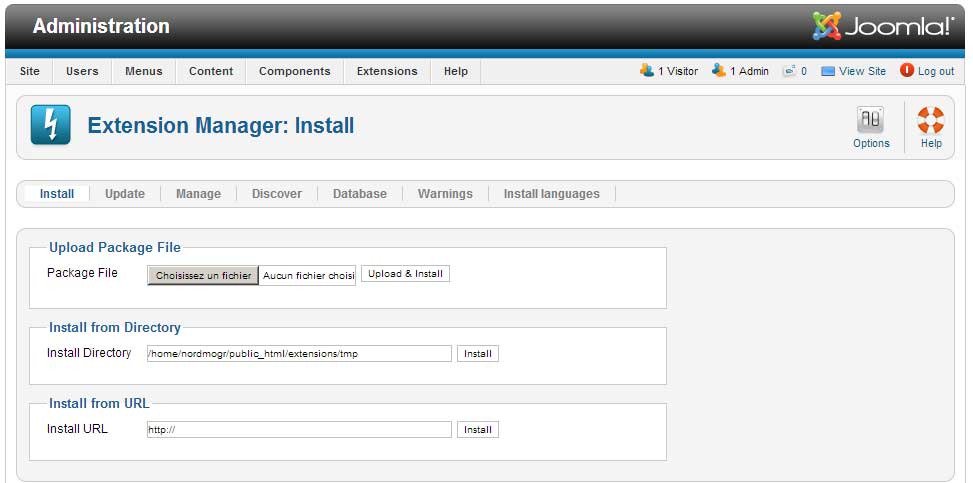
Task: Click the Install from URL legend
Action: point(99,403)
